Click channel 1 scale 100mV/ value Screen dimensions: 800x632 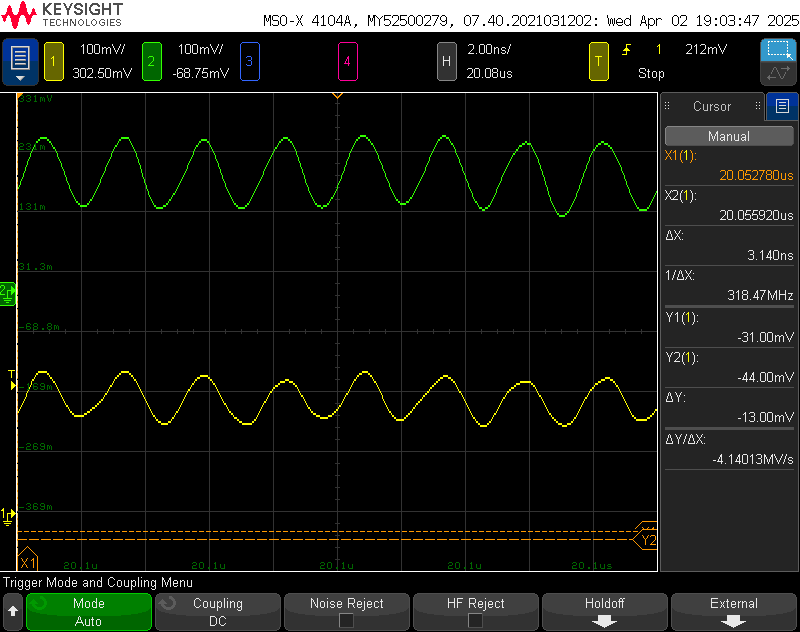[x=103, y=49]
